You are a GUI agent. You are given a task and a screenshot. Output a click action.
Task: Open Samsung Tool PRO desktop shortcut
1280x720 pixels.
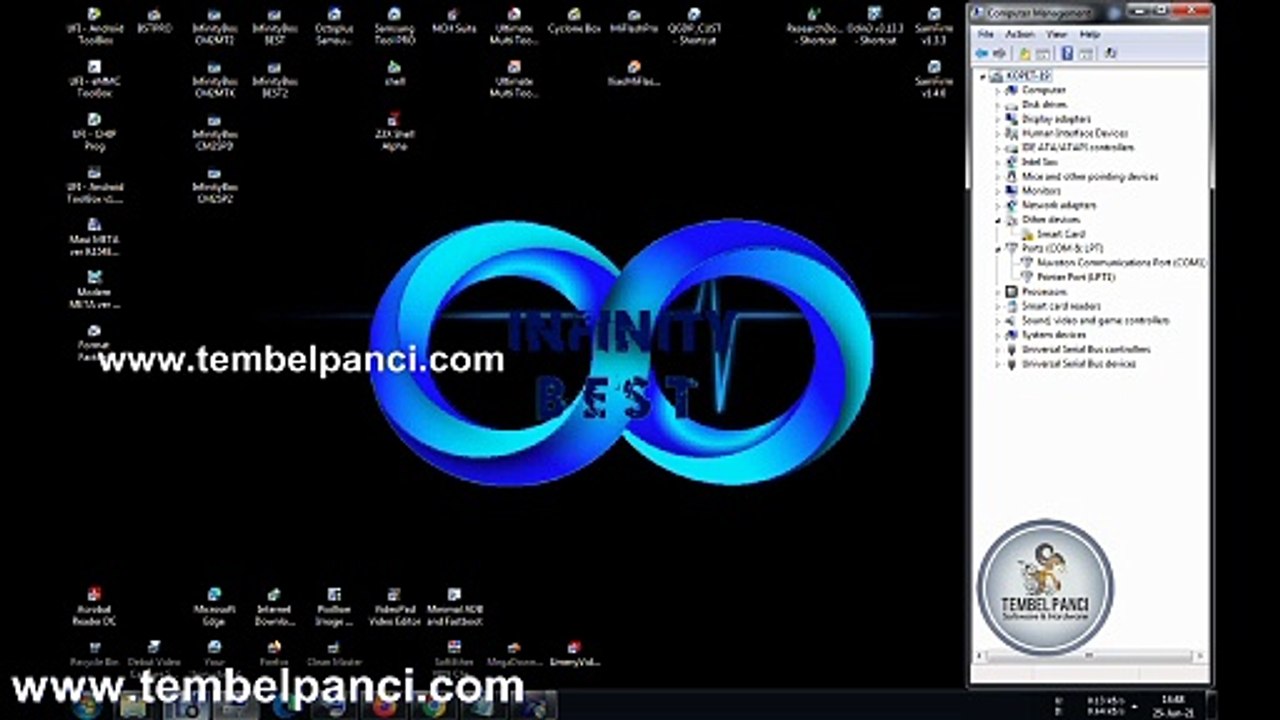click(394, 26)
